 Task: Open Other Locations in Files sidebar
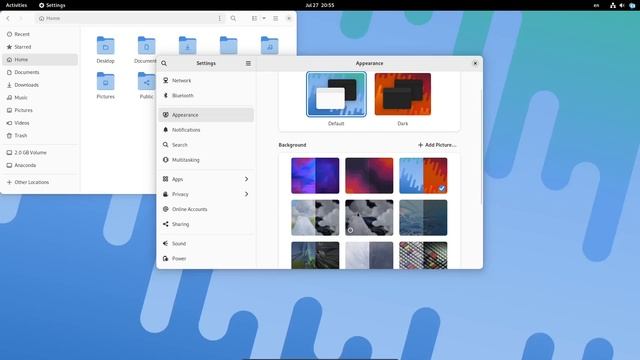pyautogui.click(x=40, y=182)
